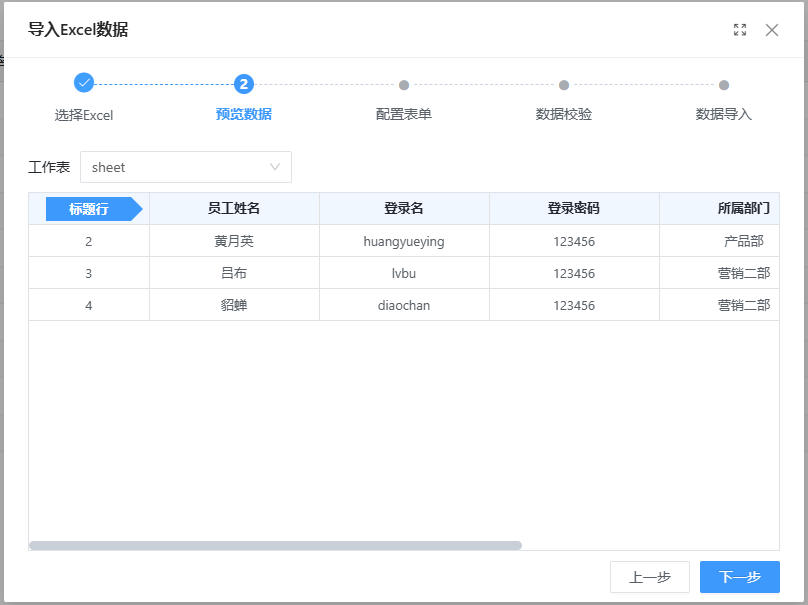Click the 配置表单 step dot
Screen dimensions: 808x605
[404, 85]
